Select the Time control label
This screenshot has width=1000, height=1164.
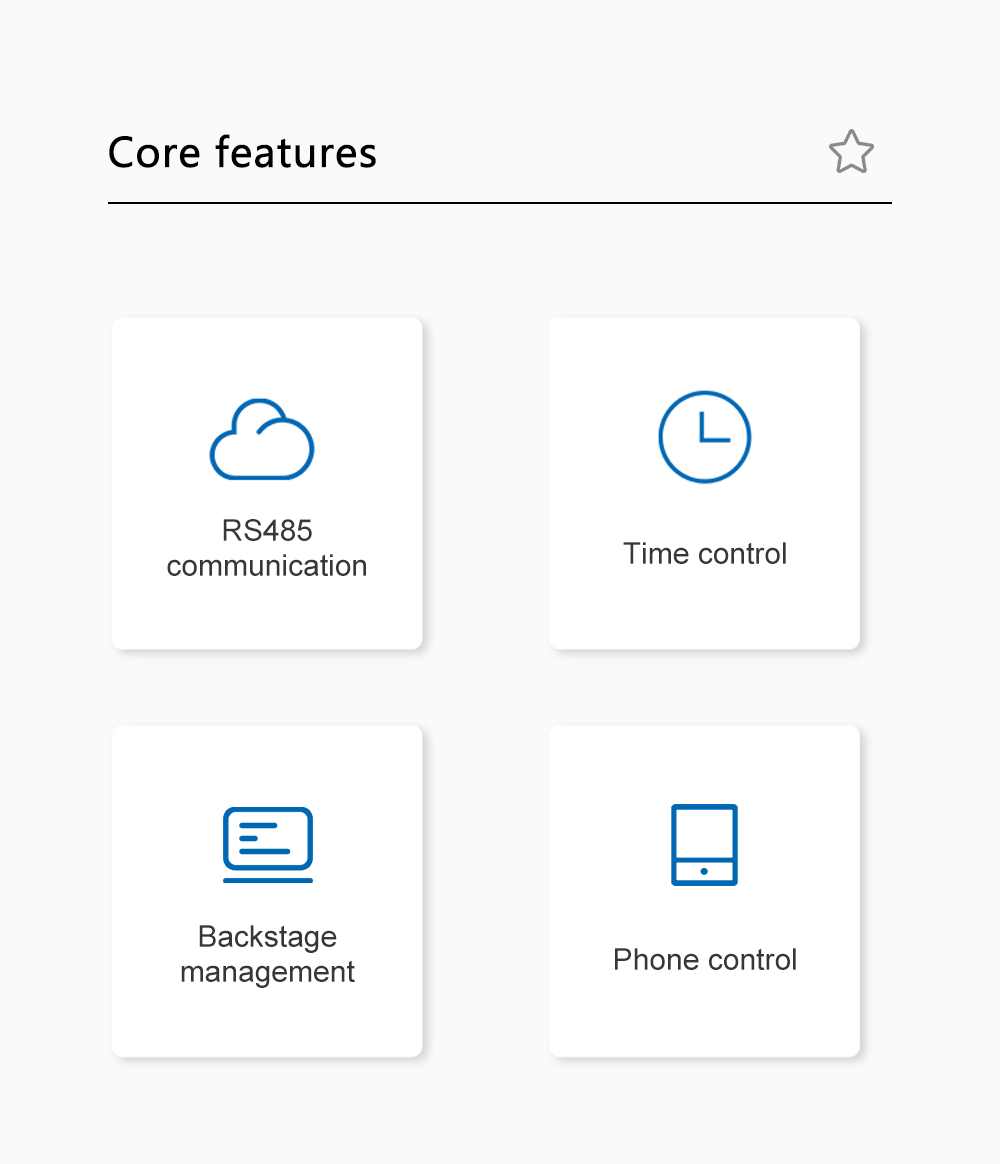(x=705, y=554)
